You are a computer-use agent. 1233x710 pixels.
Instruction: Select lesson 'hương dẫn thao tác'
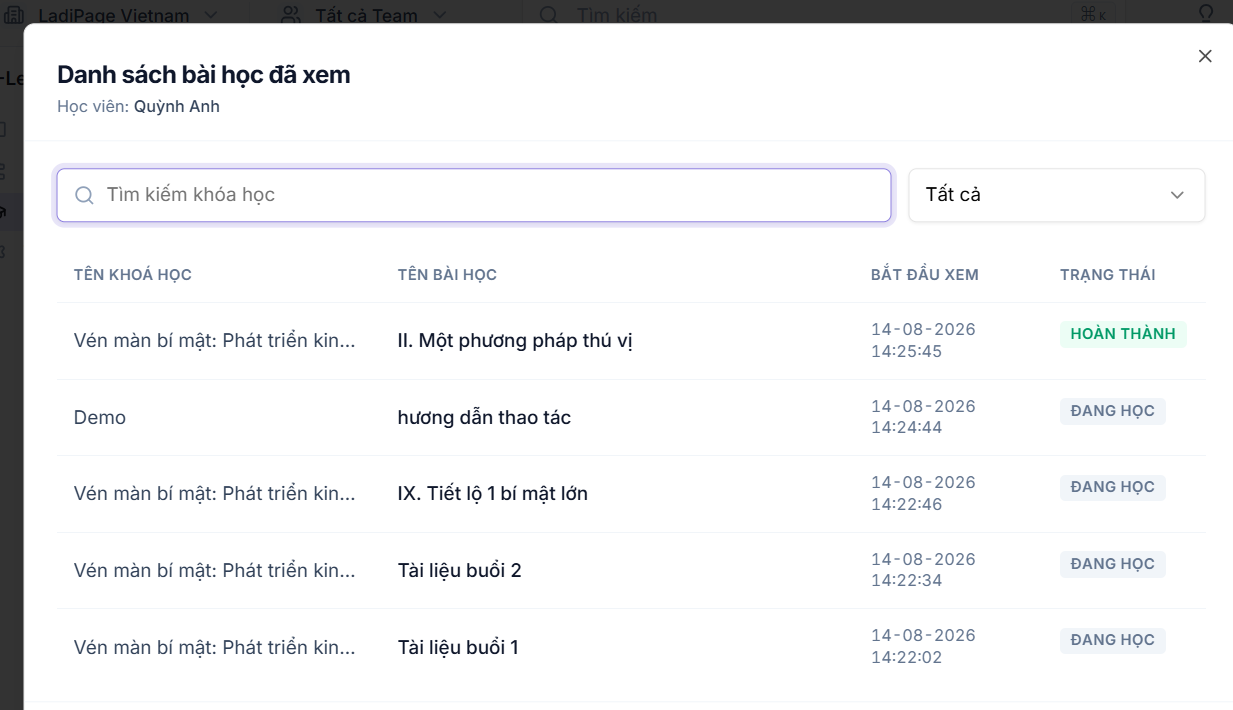click(484, 417)
